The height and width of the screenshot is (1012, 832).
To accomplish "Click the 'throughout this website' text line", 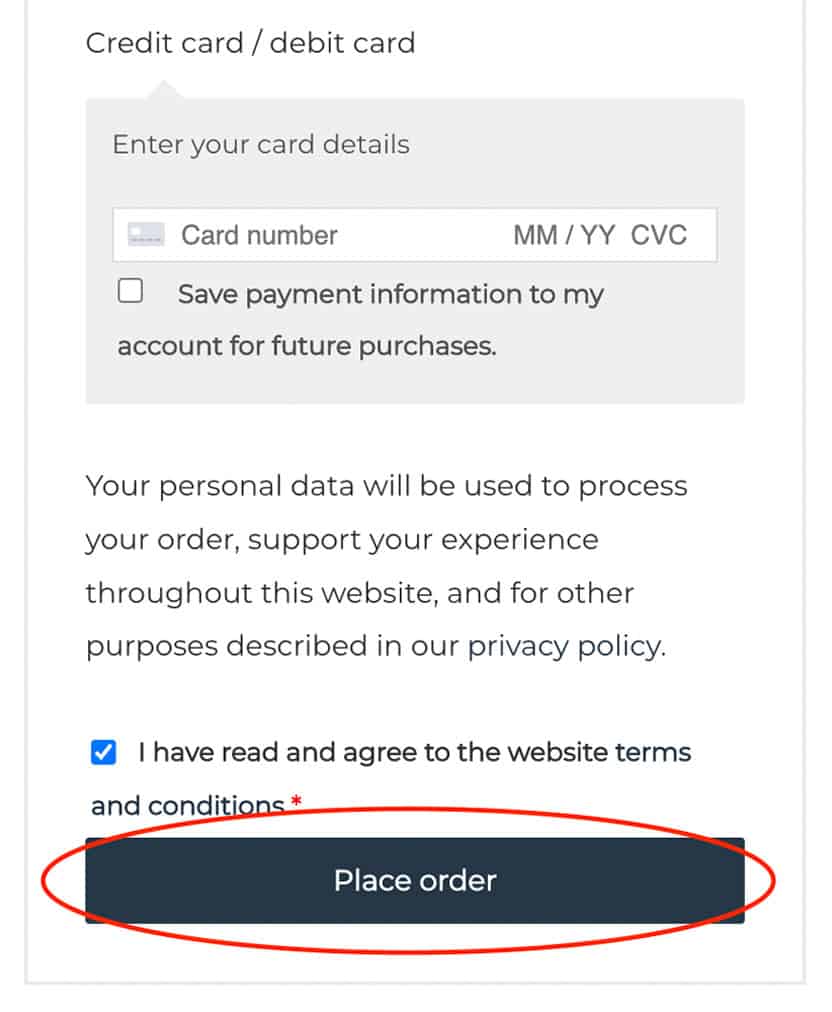I will coord(360,593).
